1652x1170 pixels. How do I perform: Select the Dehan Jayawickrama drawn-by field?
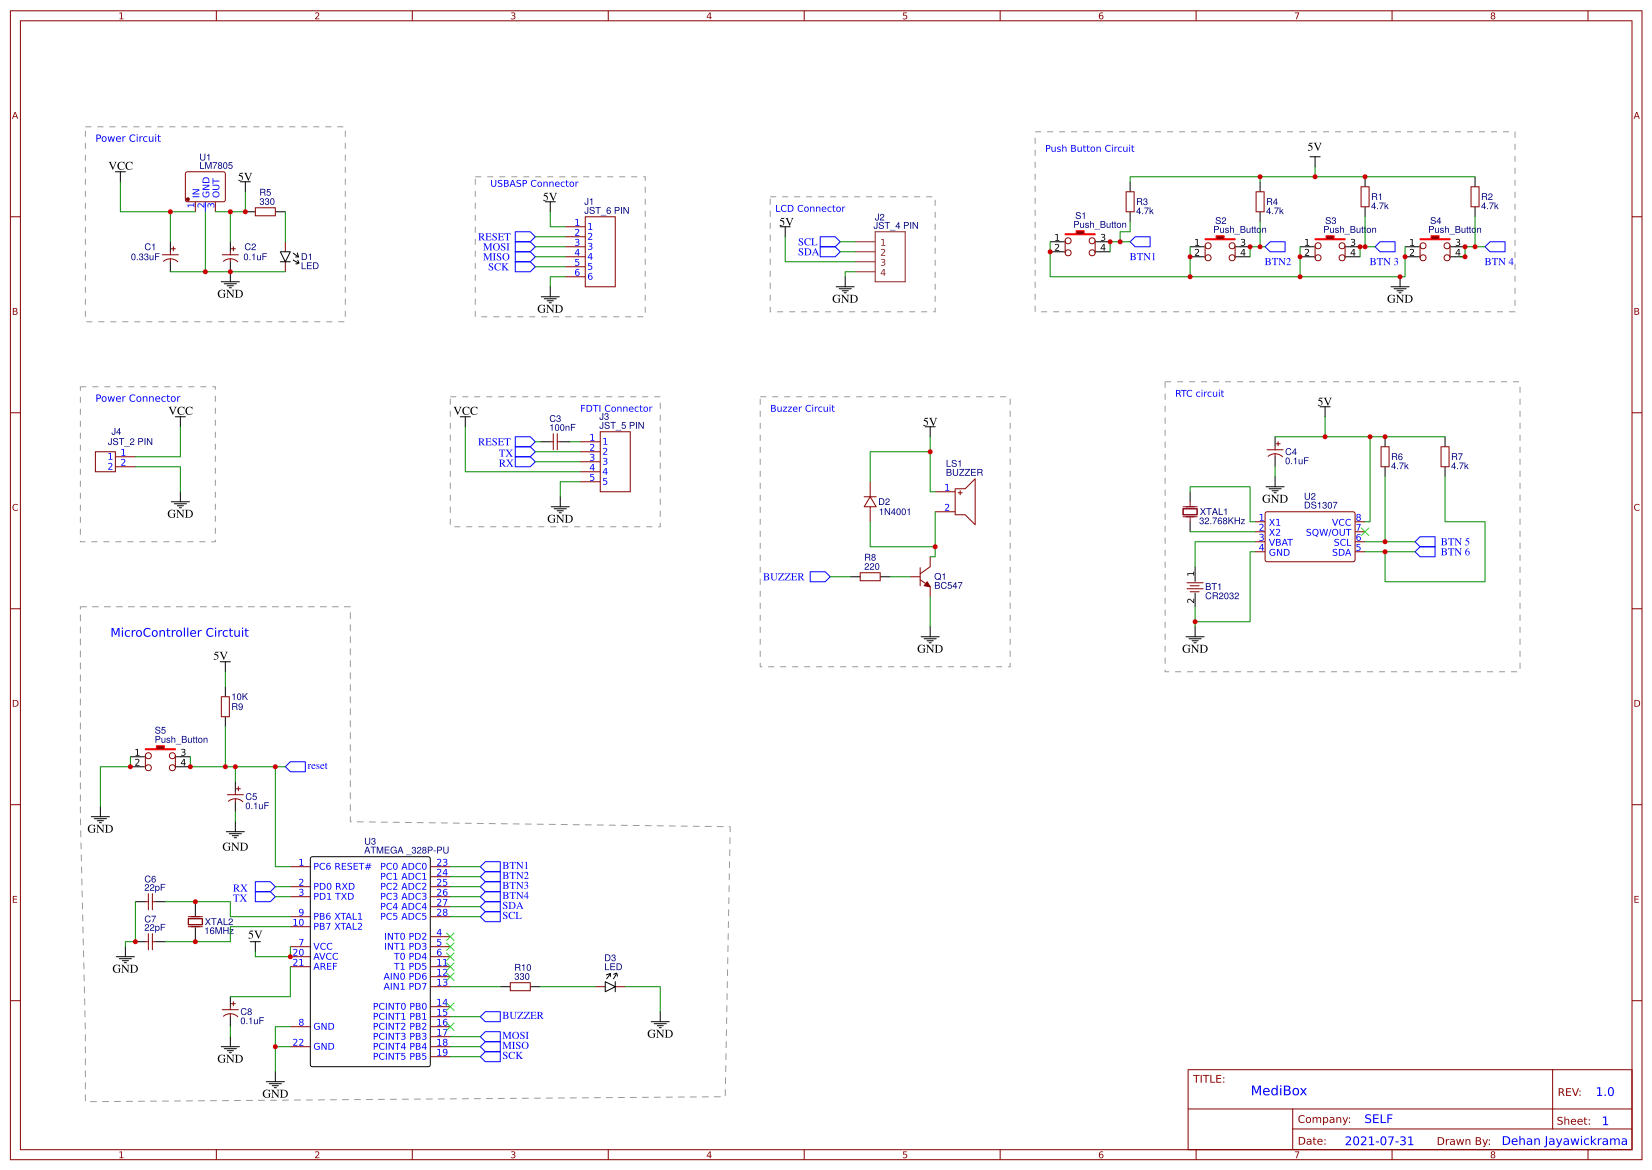[x=1564, y=1141]
